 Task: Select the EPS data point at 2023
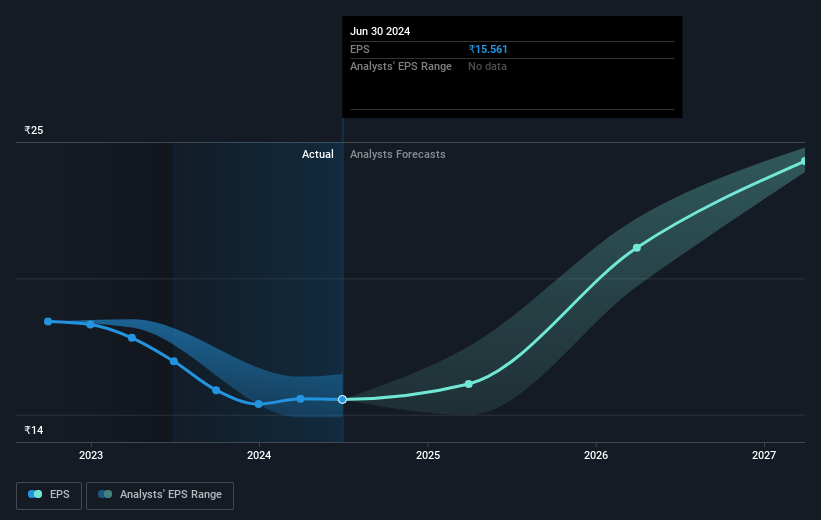[x=91, y=325]
